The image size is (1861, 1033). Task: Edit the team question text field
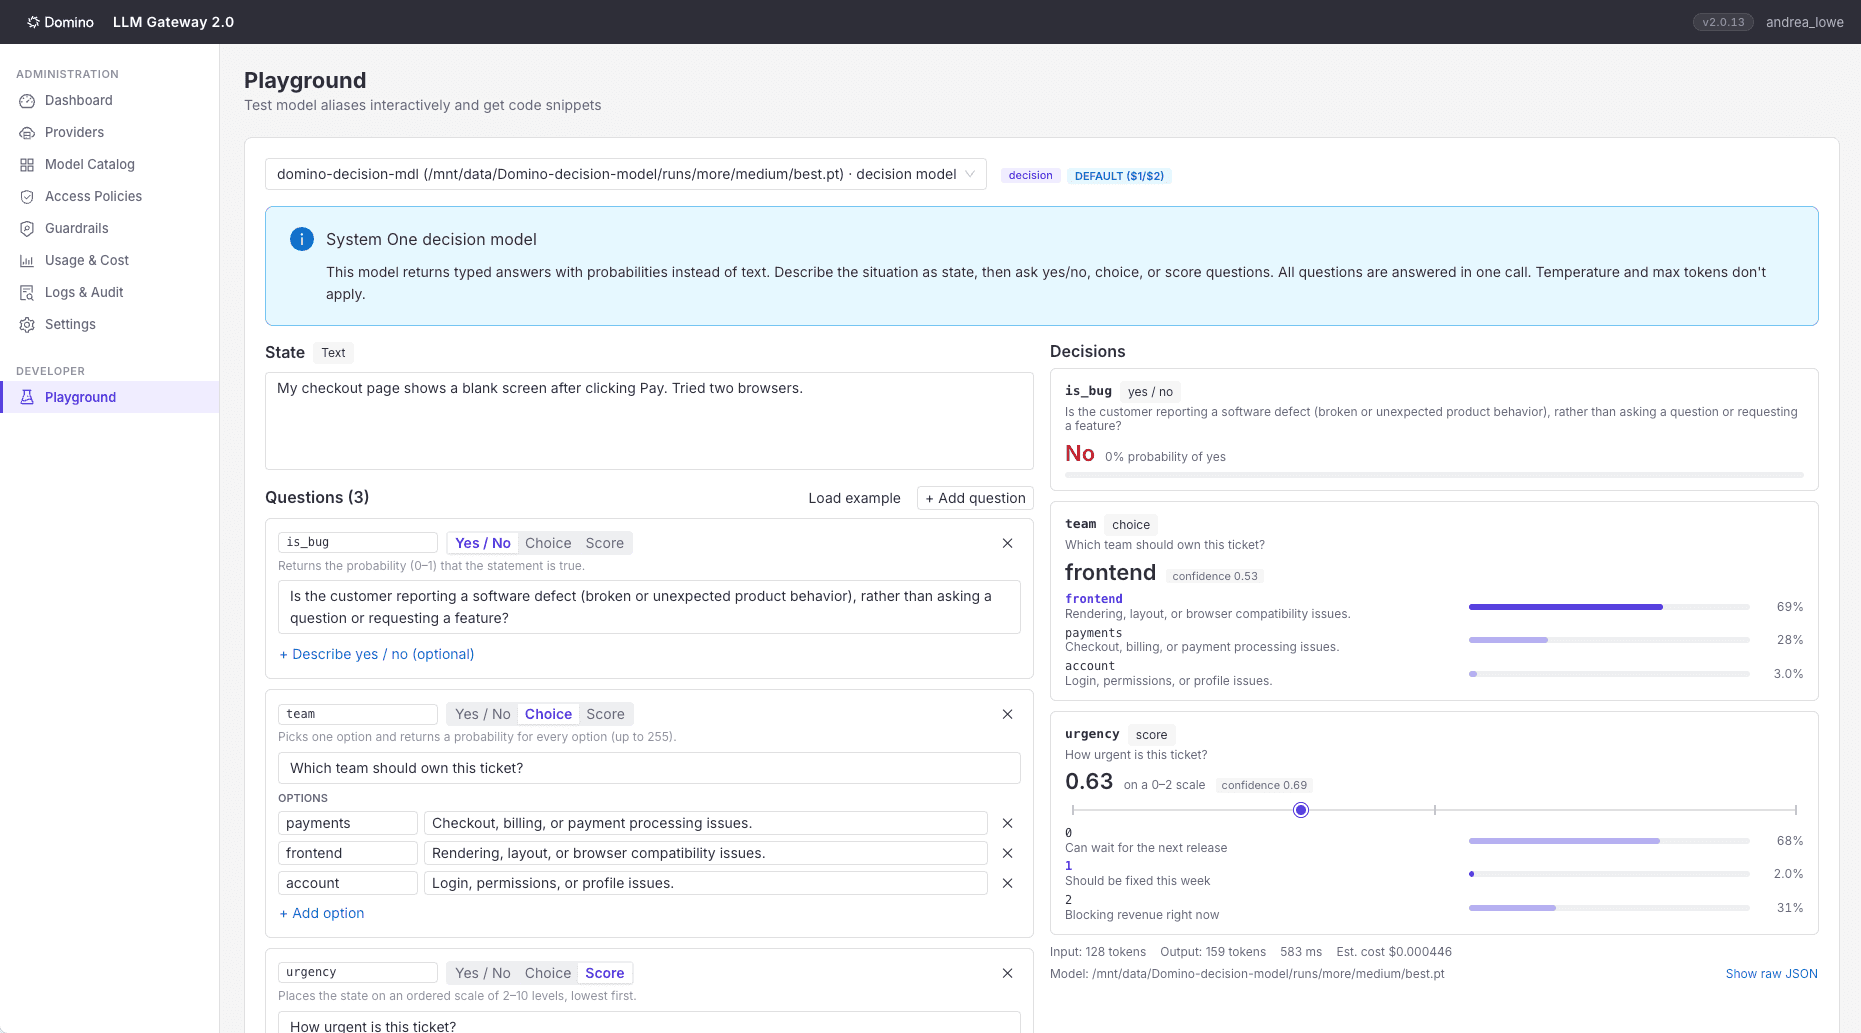coord(649,768)
